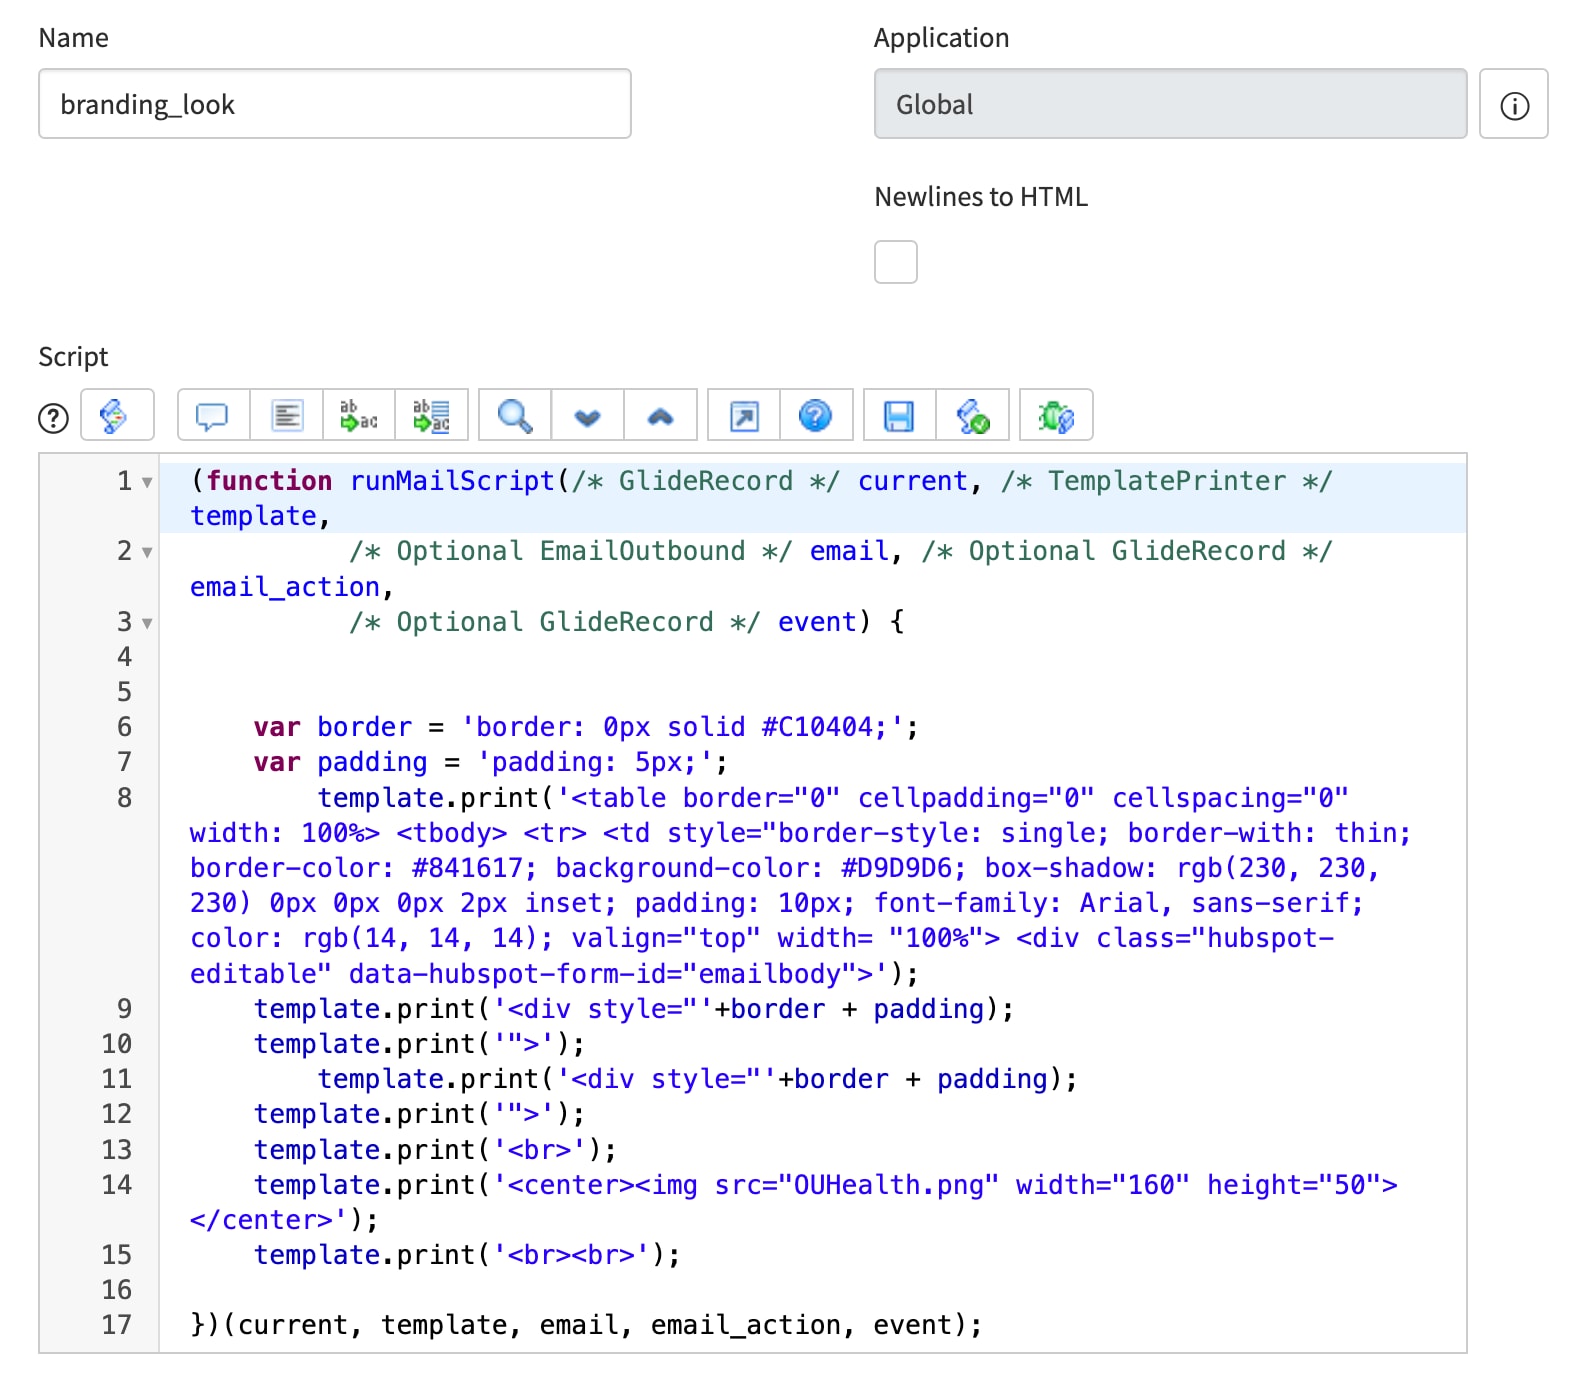Click 'OUHealth.png' in line 14
Viewport: 1596px width, 1384px height.
point(887,1185)
